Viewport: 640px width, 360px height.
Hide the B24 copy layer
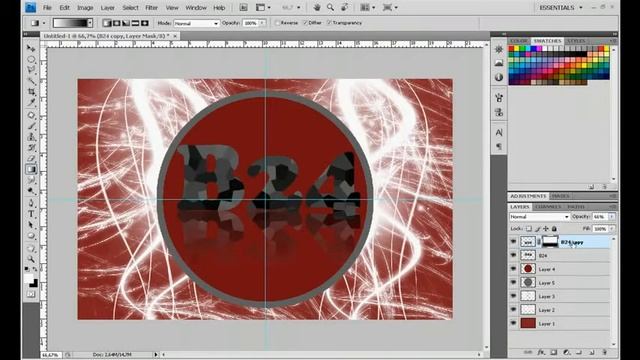(x=513, y=242)
